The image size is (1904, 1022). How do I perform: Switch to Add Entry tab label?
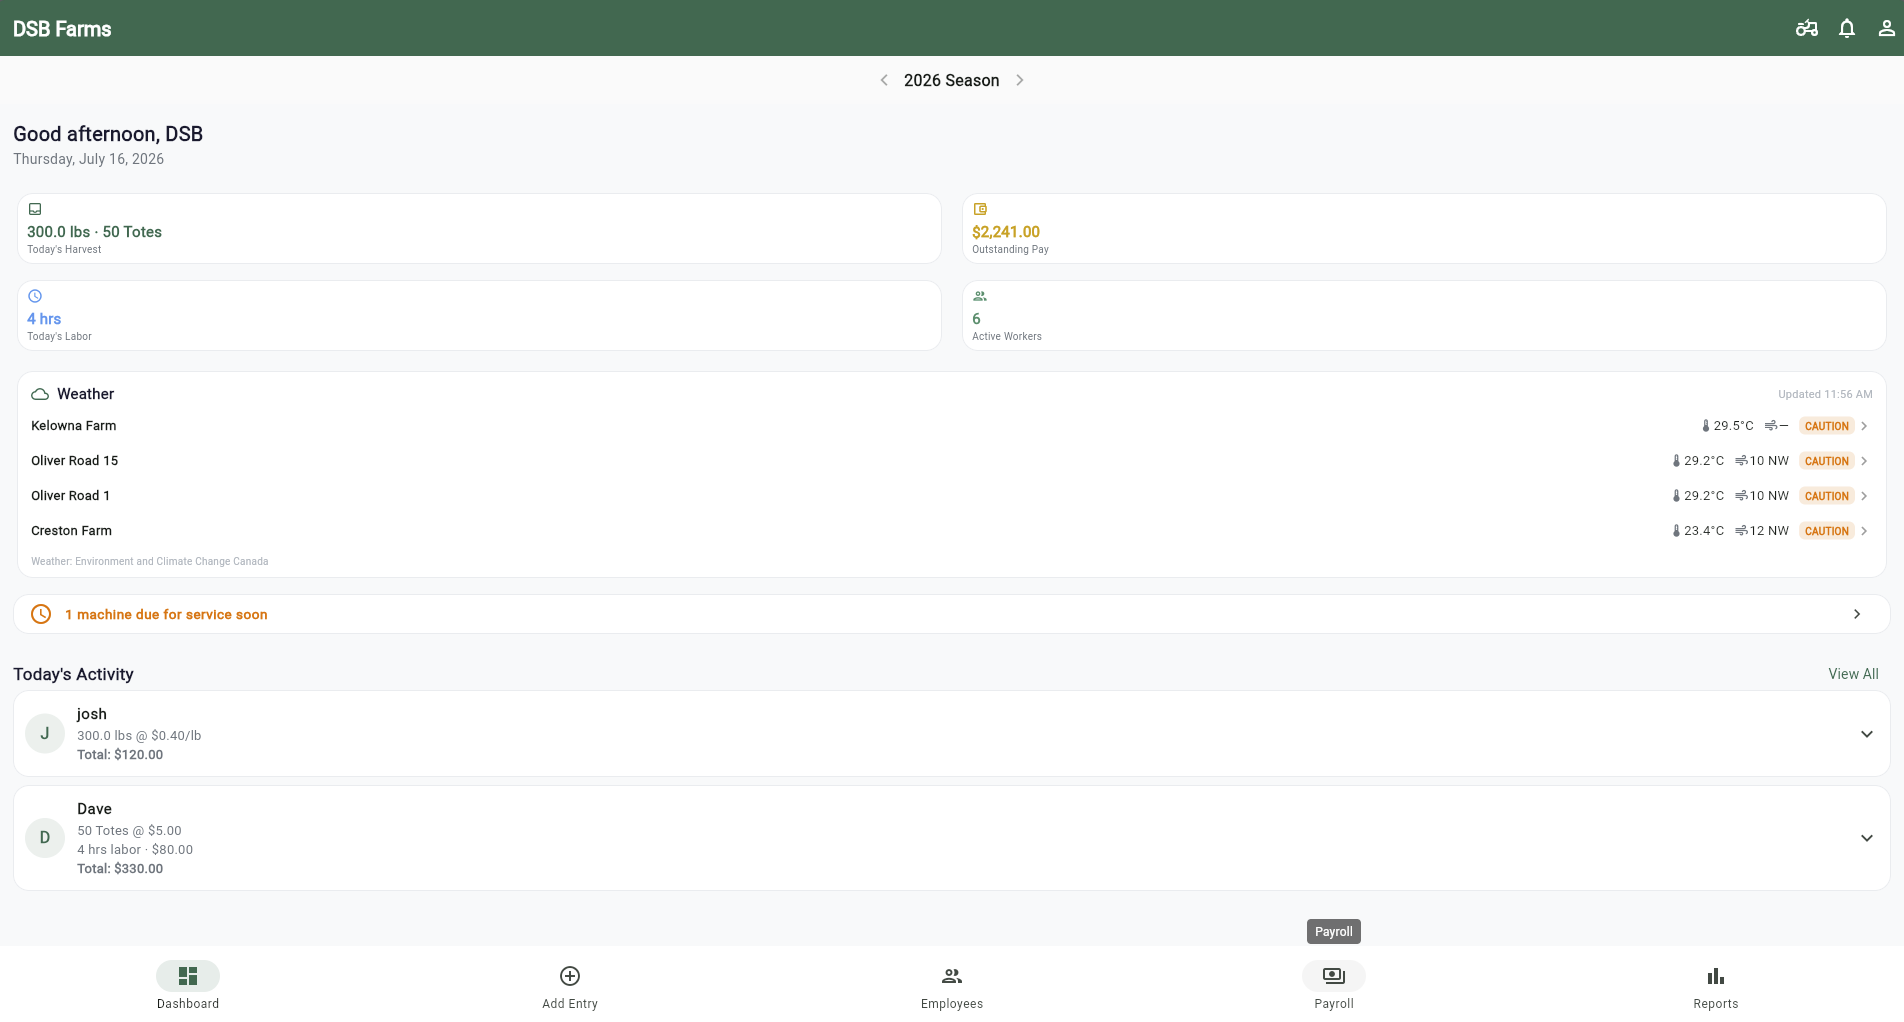(570, 1004)
